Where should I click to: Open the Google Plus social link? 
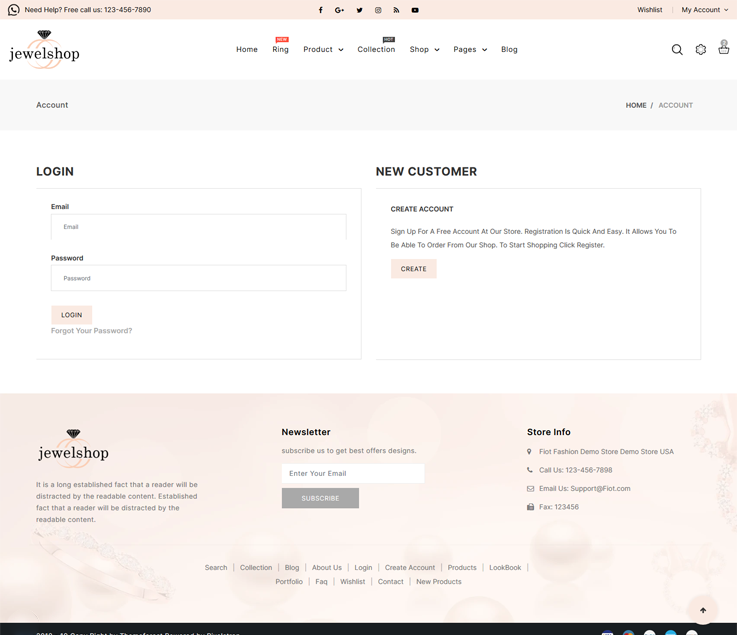tap(339, 10)
